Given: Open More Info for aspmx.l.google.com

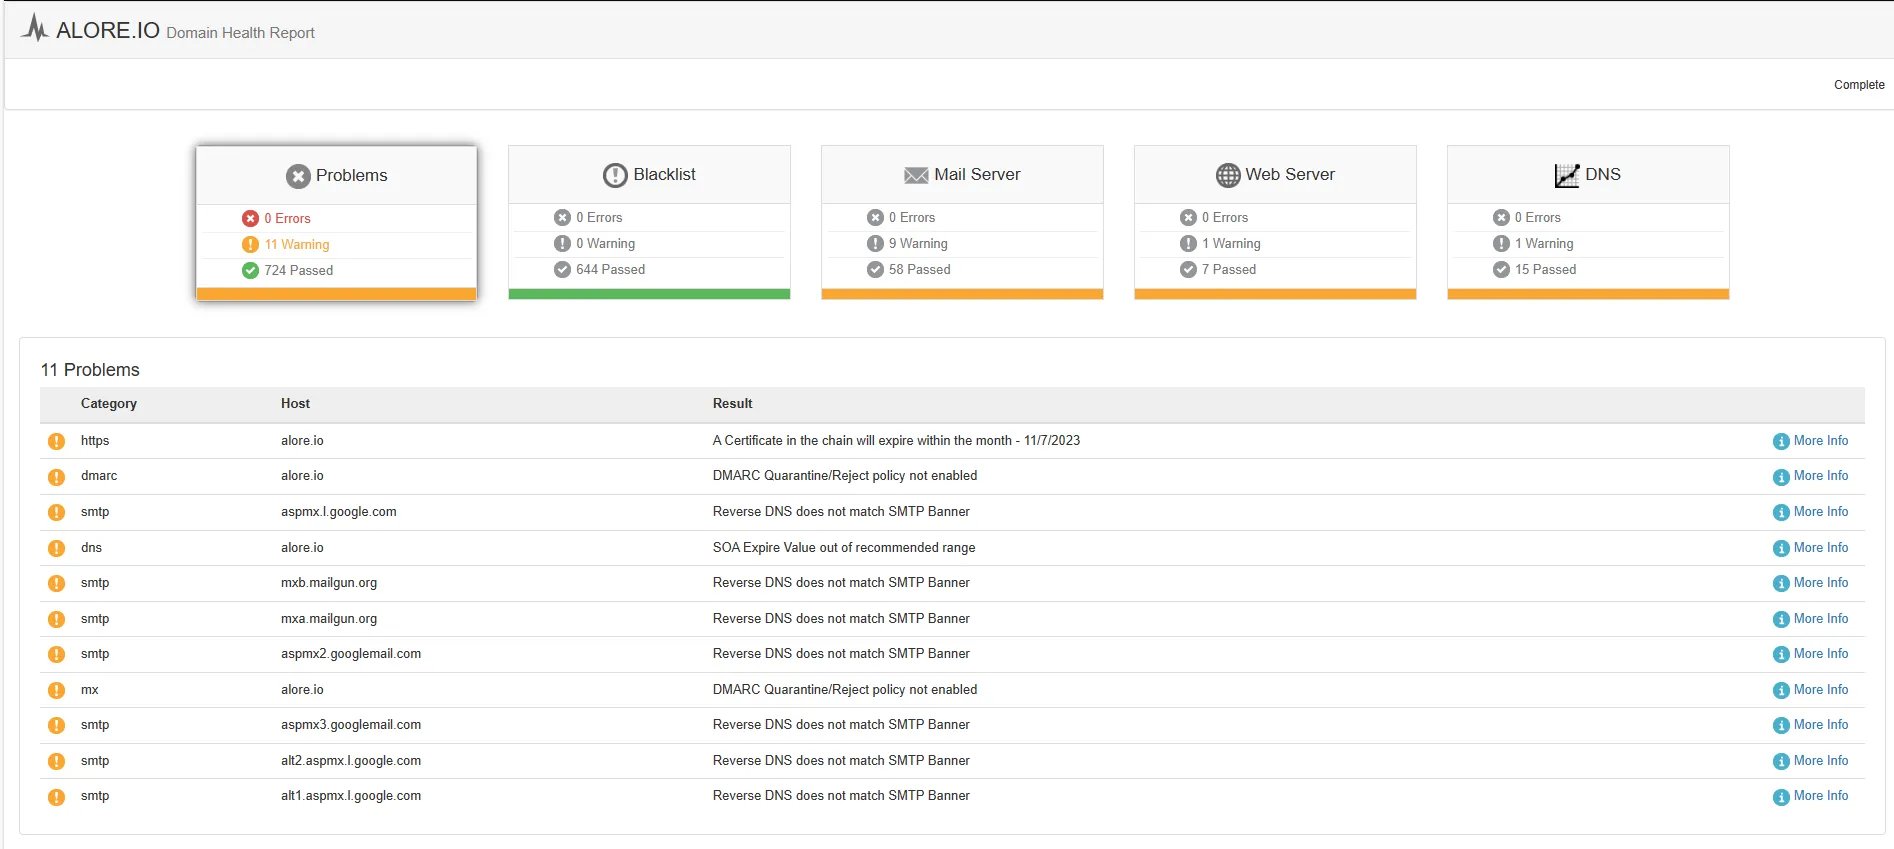Looking at the screenshot, I should coord(1811,512).
